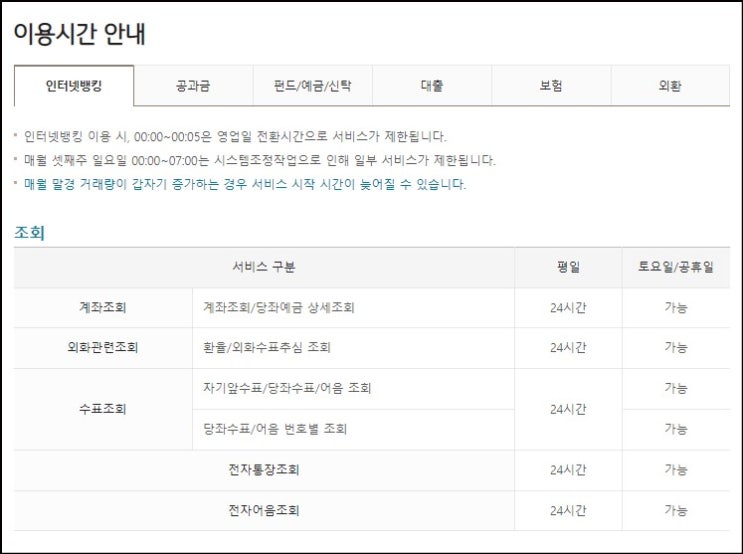Click the blue notice about 매월 말경 거래량
Viewport: 743px width, 554px height.
click(x=245, y=184)
